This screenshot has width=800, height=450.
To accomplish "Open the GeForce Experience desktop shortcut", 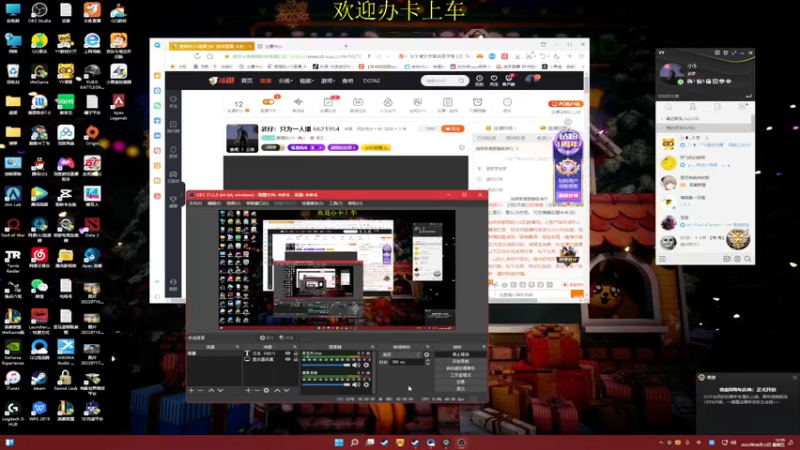I will point(13,352).
